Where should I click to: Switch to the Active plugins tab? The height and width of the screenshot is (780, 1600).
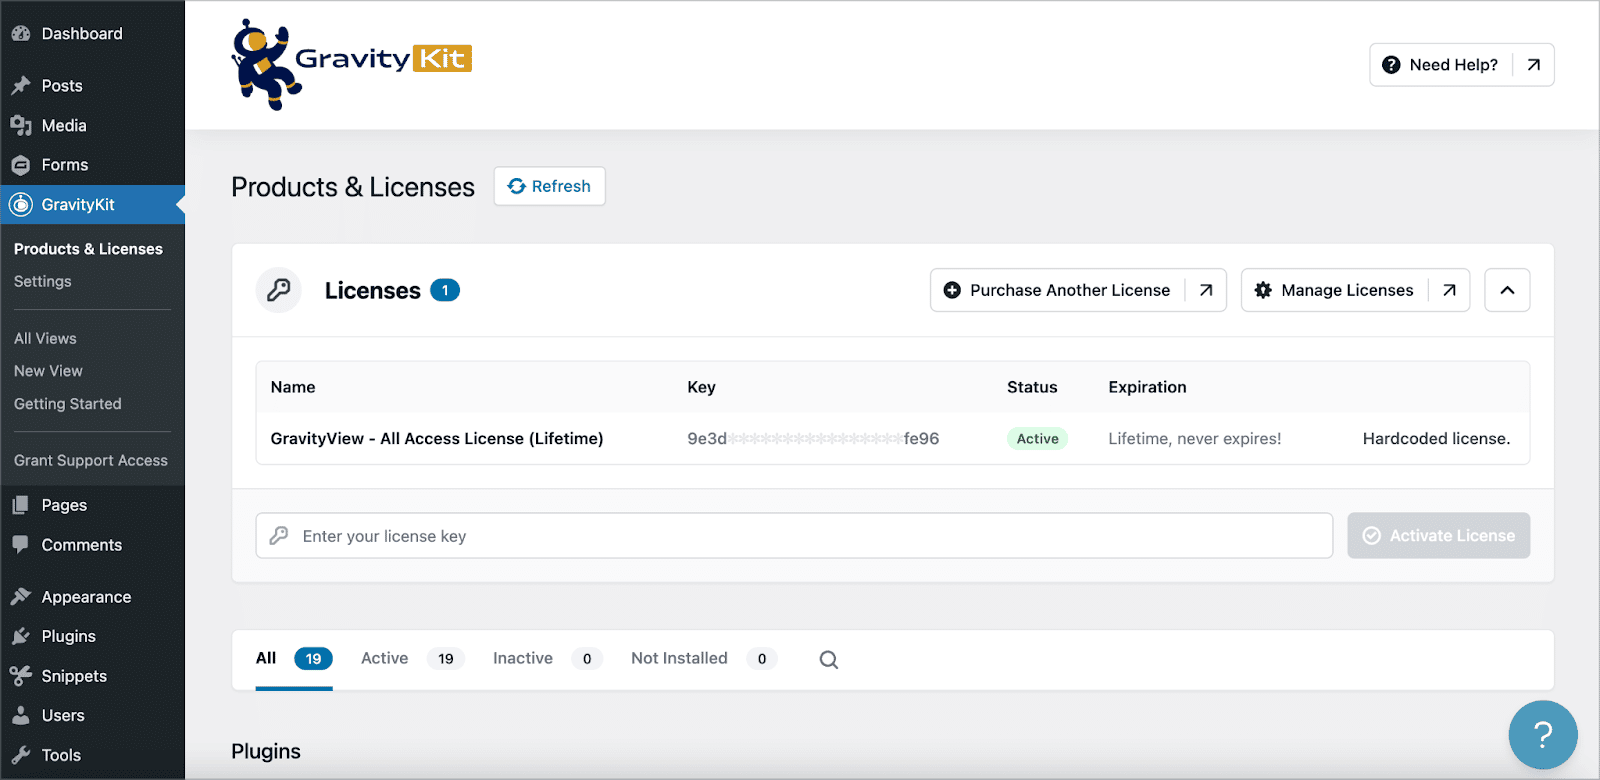(413, 658)
